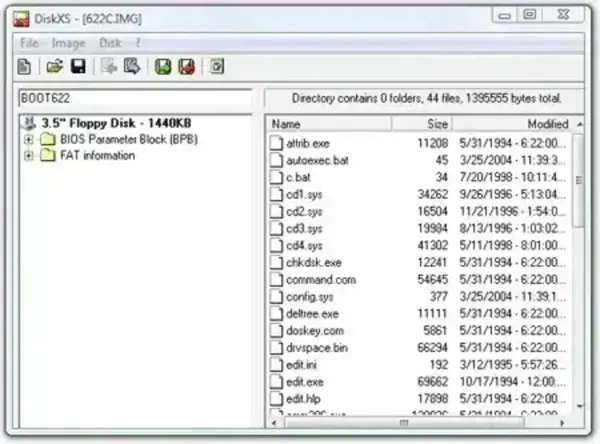Open the File menu

point(29,43)
